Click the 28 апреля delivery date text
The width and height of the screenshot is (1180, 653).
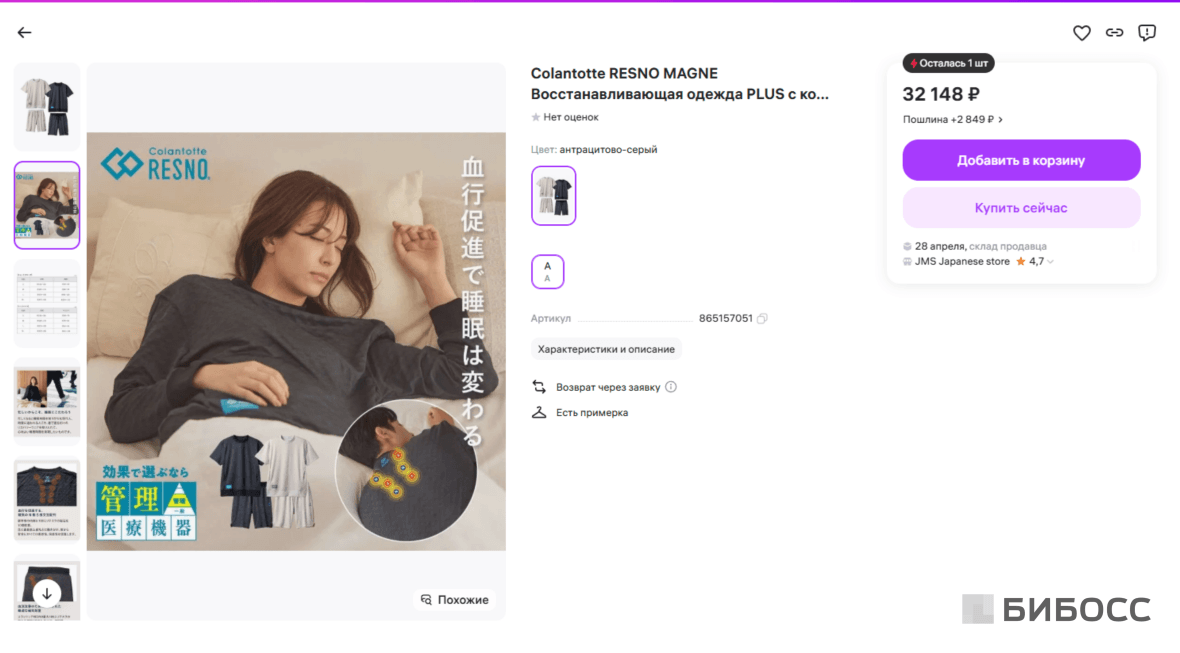click(x=939, y=246)
